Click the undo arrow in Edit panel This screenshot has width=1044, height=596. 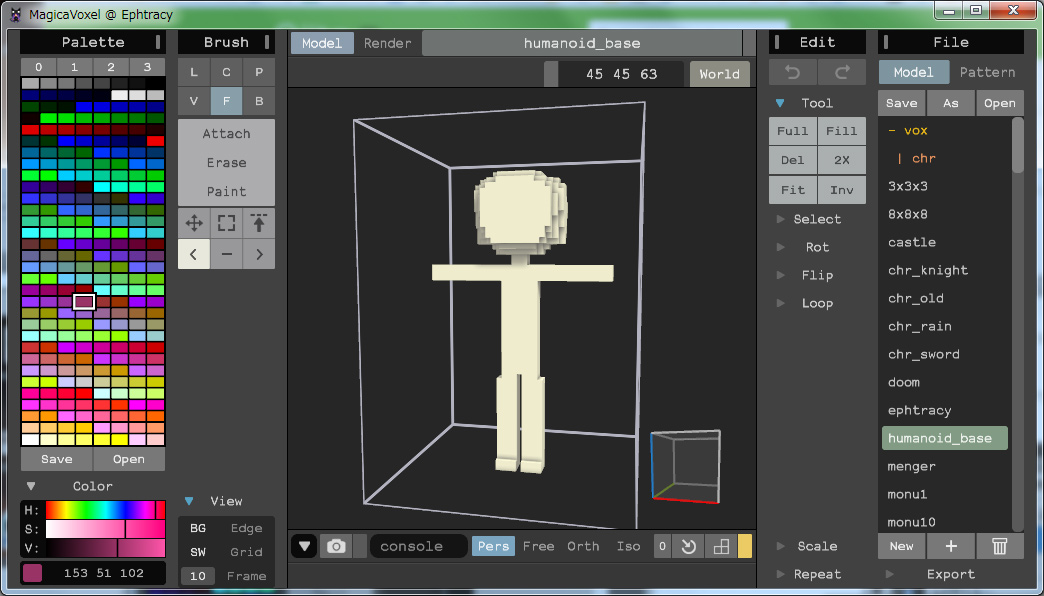point(792,73)
